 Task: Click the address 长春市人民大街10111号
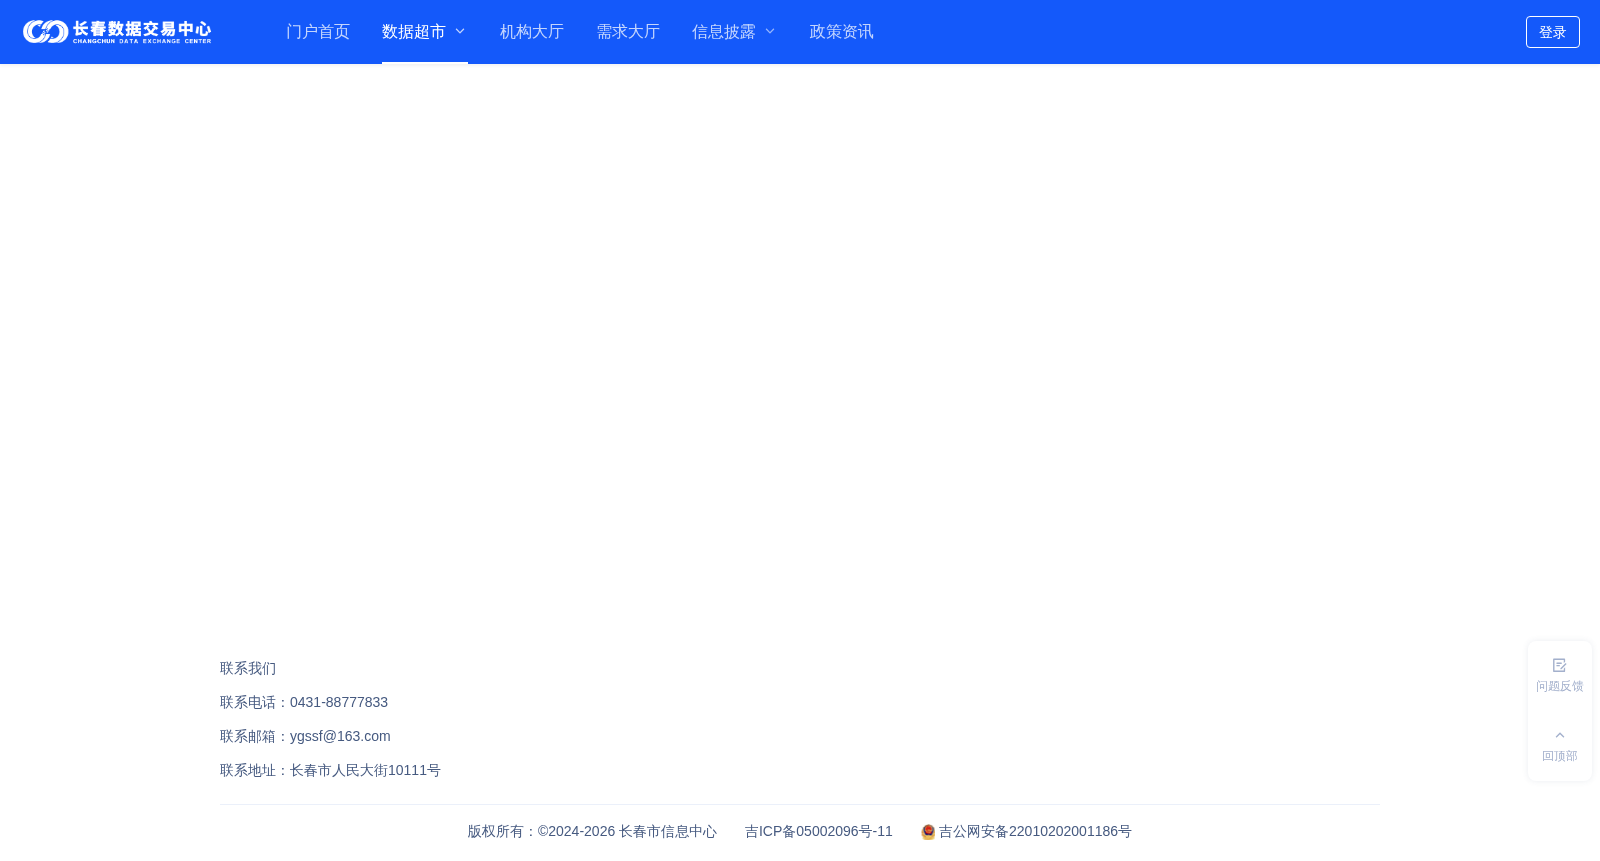pyautogui.click(x=365, y=770)
